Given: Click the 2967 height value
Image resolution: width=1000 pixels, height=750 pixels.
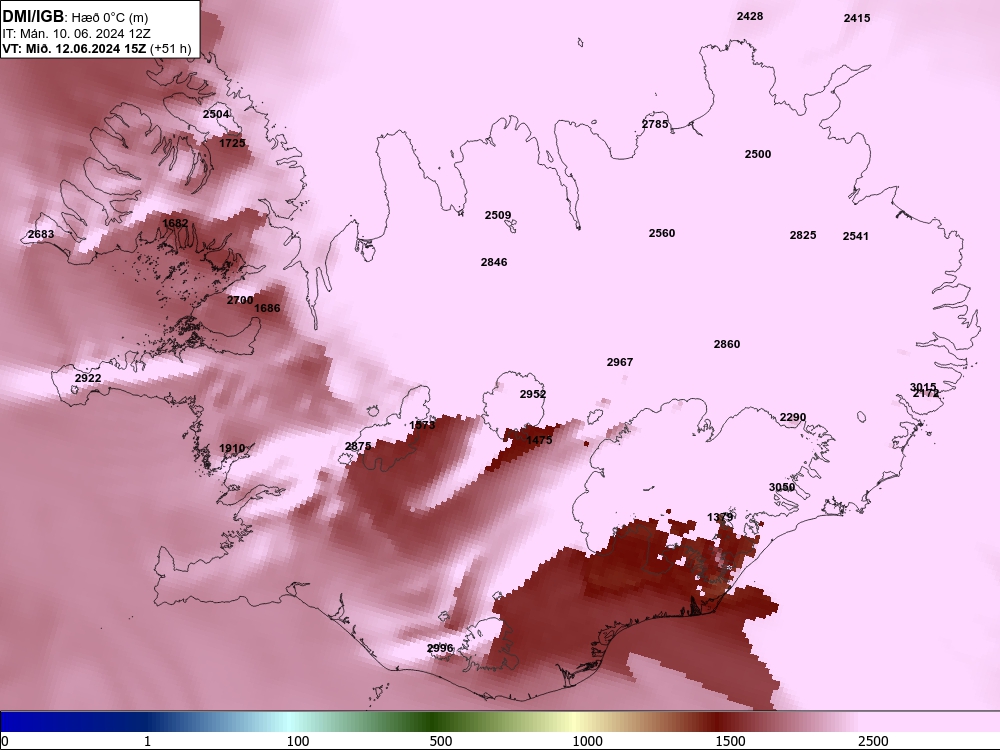Looking at the screenshot, I should click(619, 362).
